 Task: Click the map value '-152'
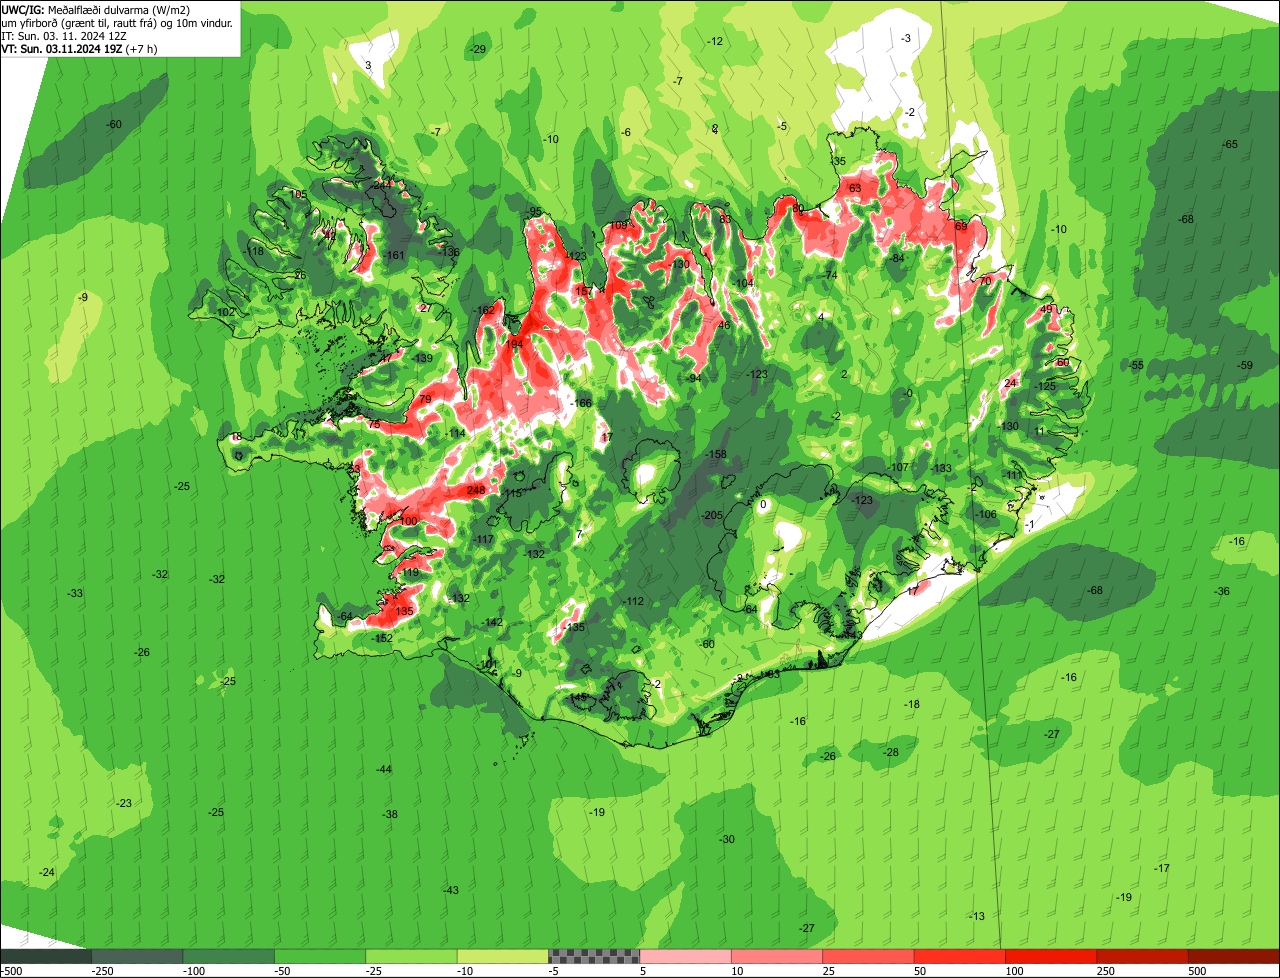(x=382, y=638)
